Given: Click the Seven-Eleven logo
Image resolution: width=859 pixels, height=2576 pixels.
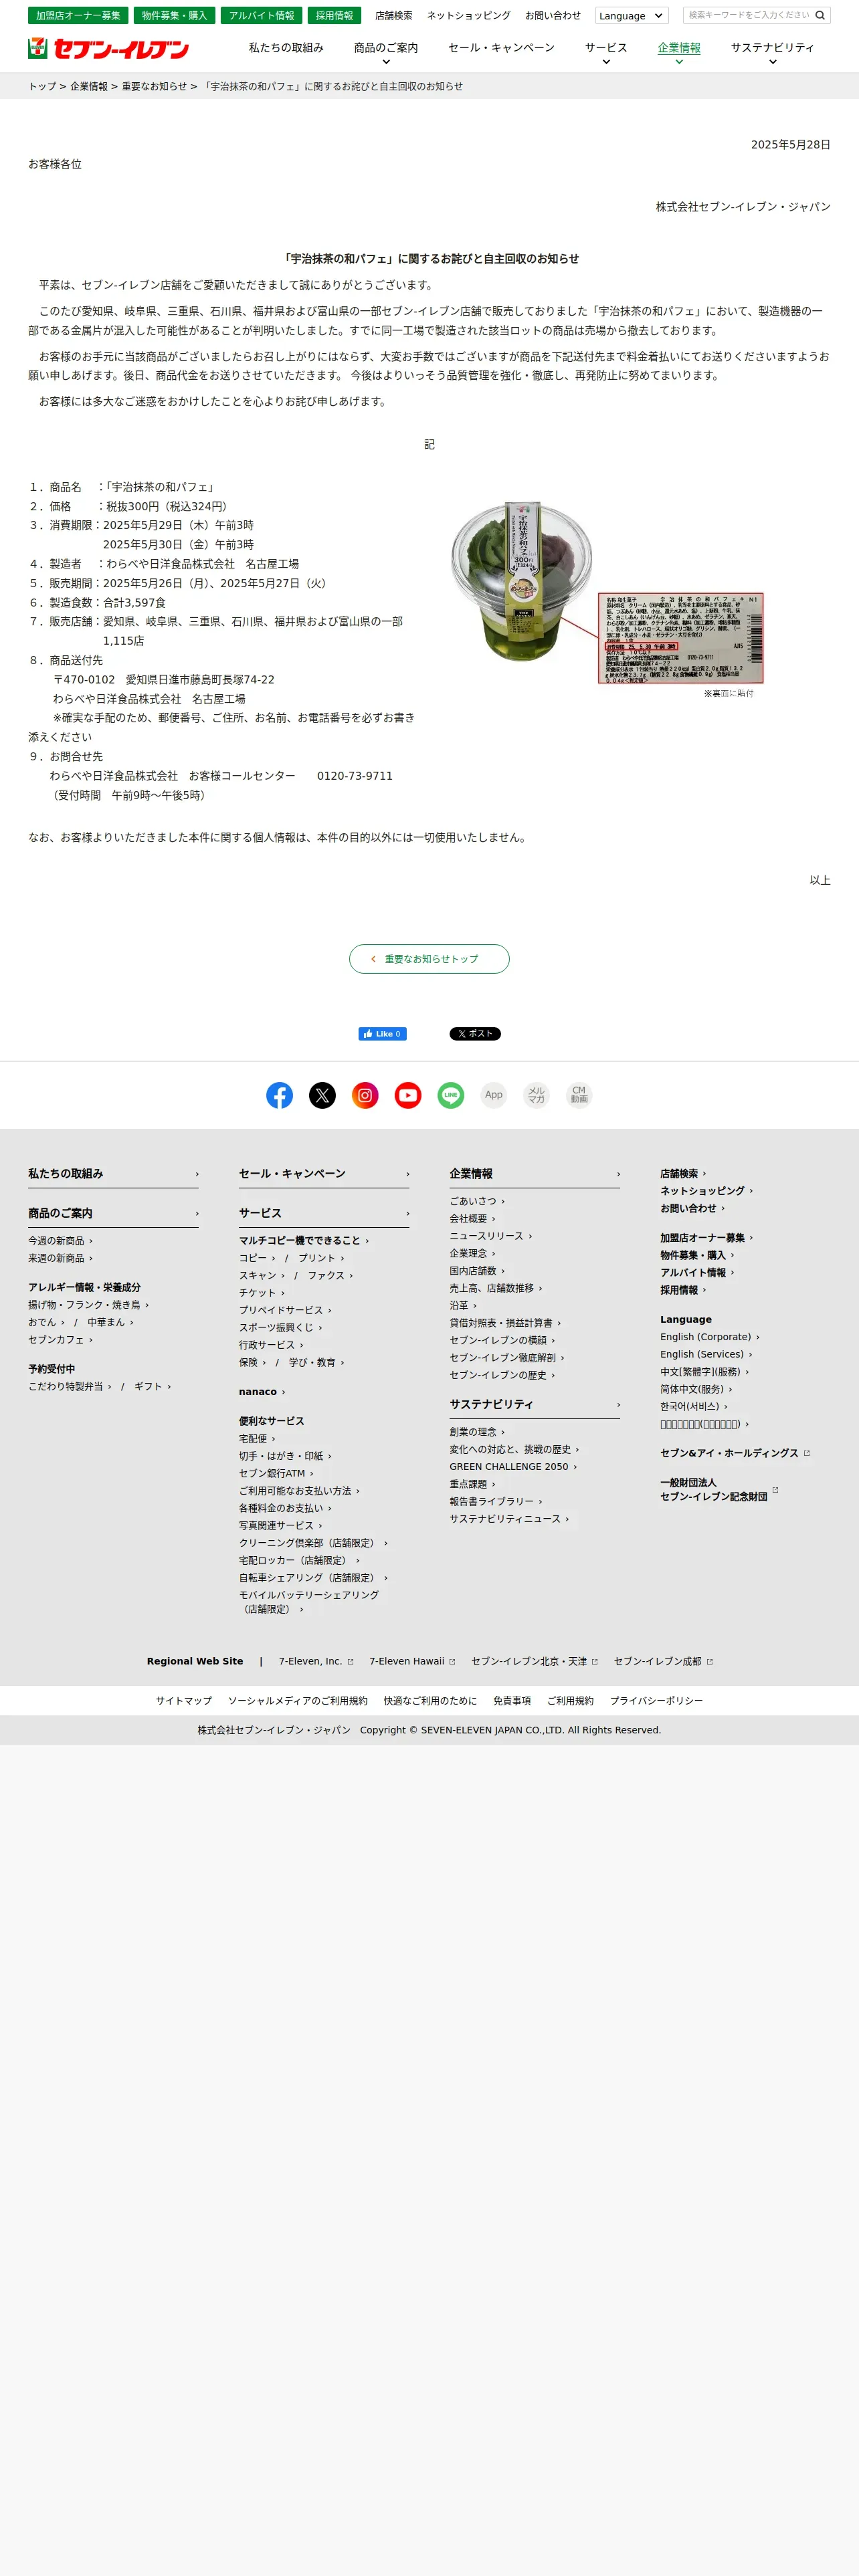Looking at the screenshot, I should pyautogui.click(x=109, y=48).
